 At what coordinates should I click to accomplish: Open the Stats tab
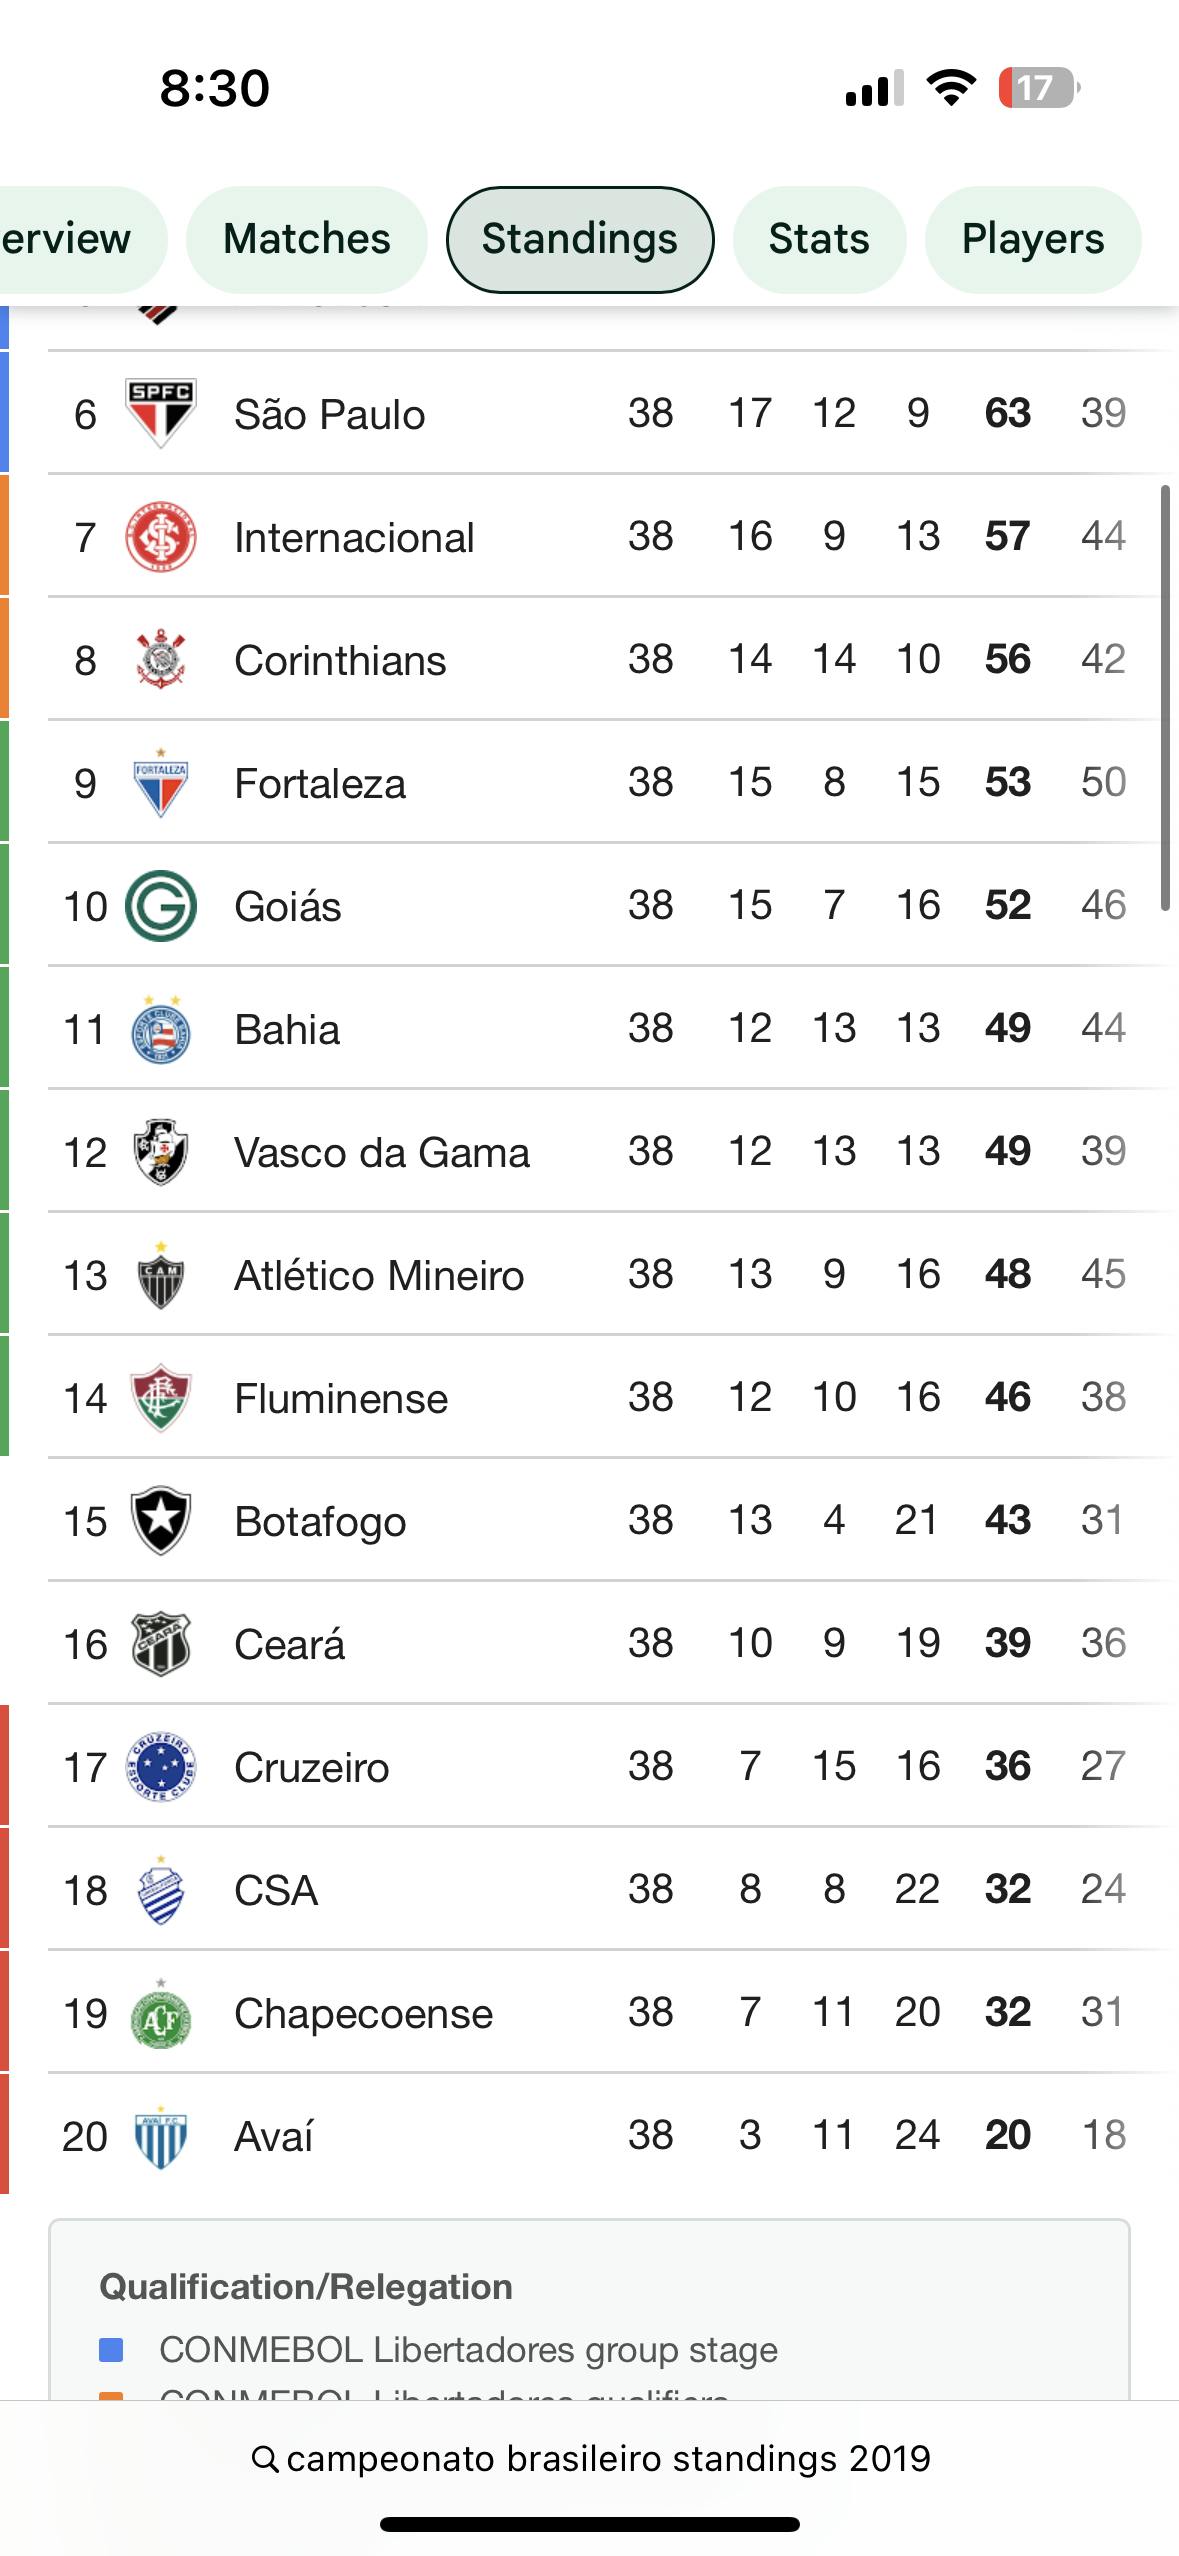(x=819, y=239)
